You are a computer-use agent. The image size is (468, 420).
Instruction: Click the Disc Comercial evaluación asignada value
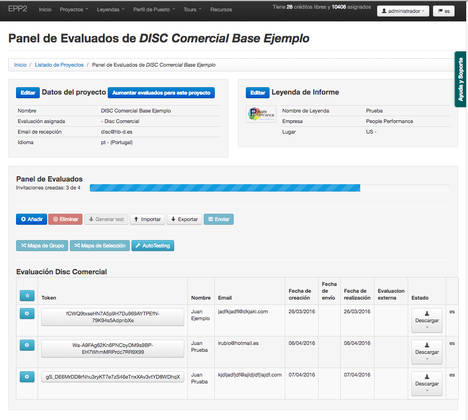(120, 121)
